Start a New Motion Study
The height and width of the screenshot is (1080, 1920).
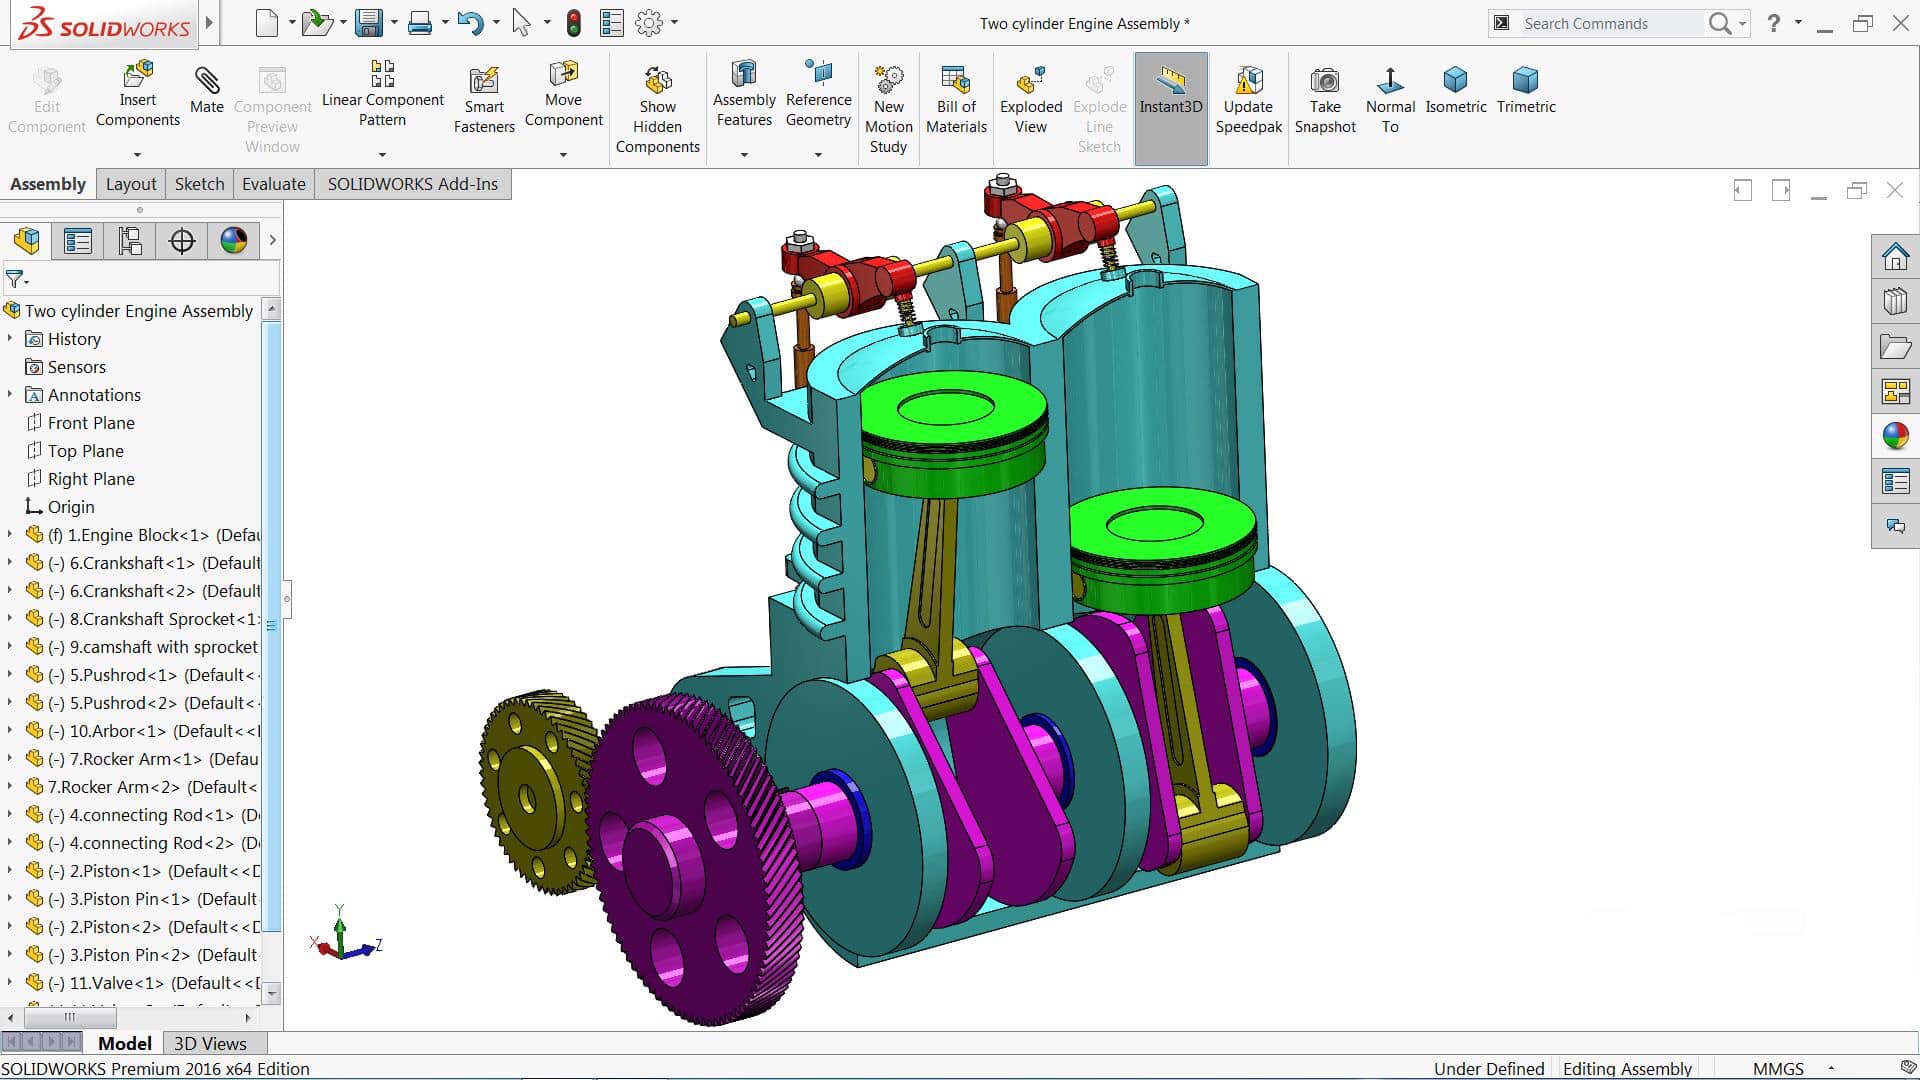888,110
